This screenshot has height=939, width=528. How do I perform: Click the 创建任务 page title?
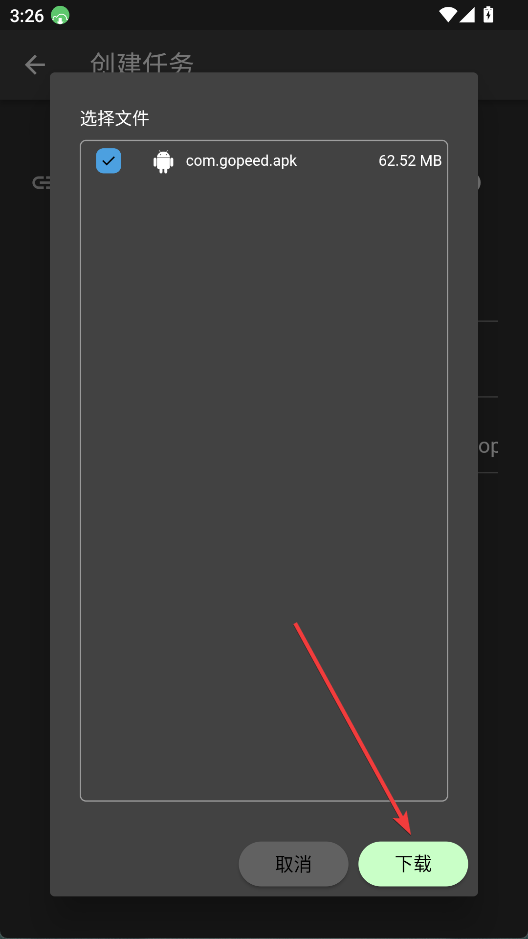coord(142,63)
